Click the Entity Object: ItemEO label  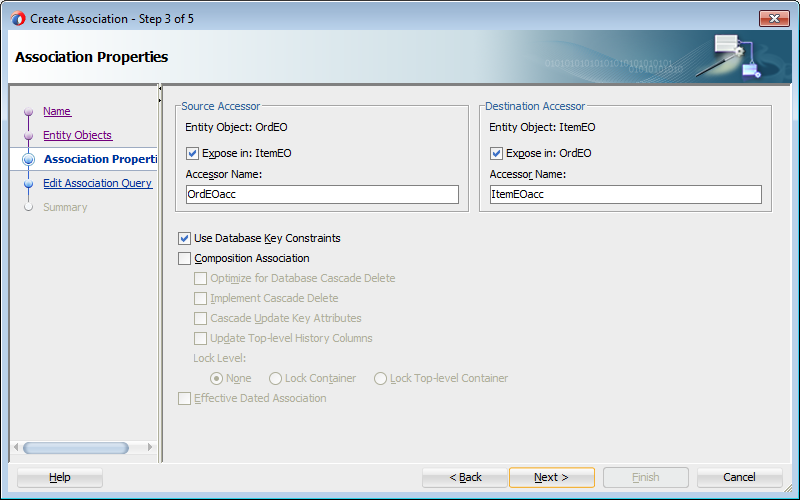click(542, 127)
